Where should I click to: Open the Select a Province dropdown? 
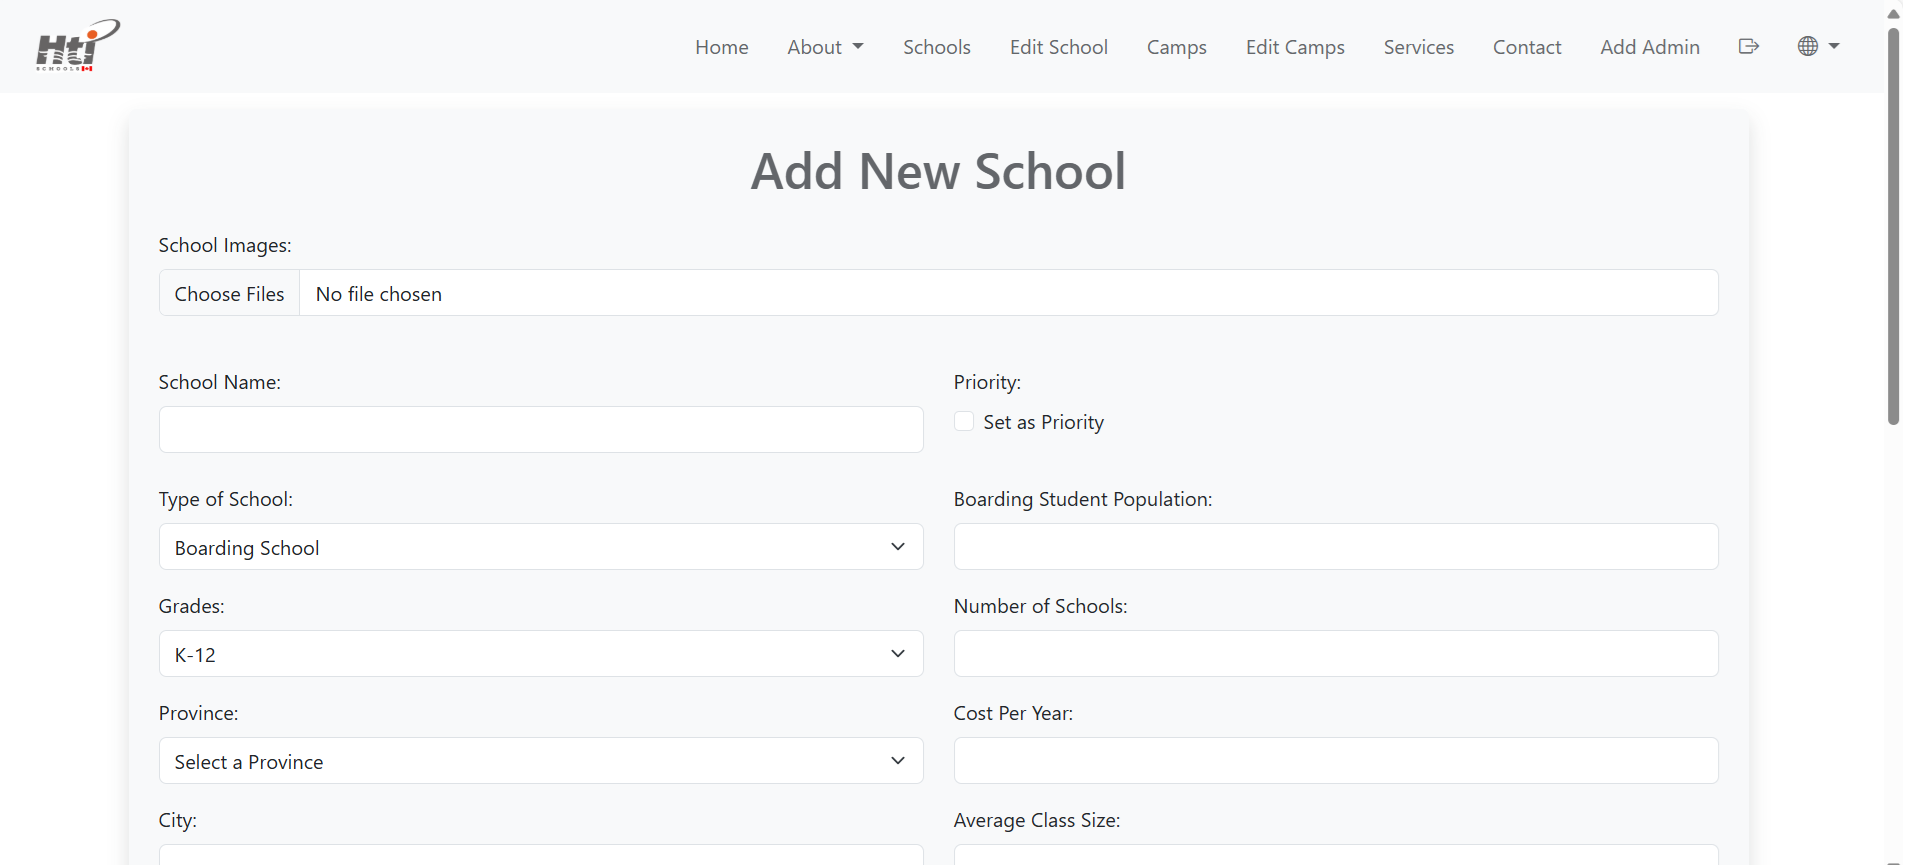pos(540,761)
